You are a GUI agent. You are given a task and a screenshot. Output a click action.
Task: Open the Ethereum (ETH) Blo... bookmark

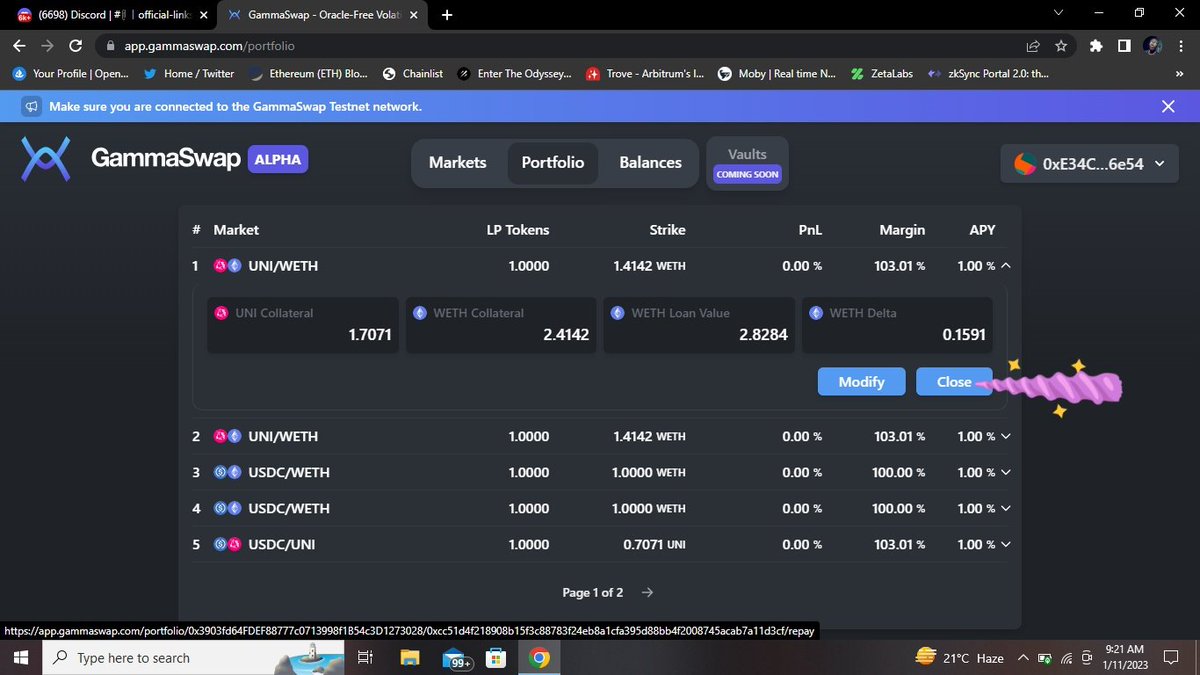point(309,73)
